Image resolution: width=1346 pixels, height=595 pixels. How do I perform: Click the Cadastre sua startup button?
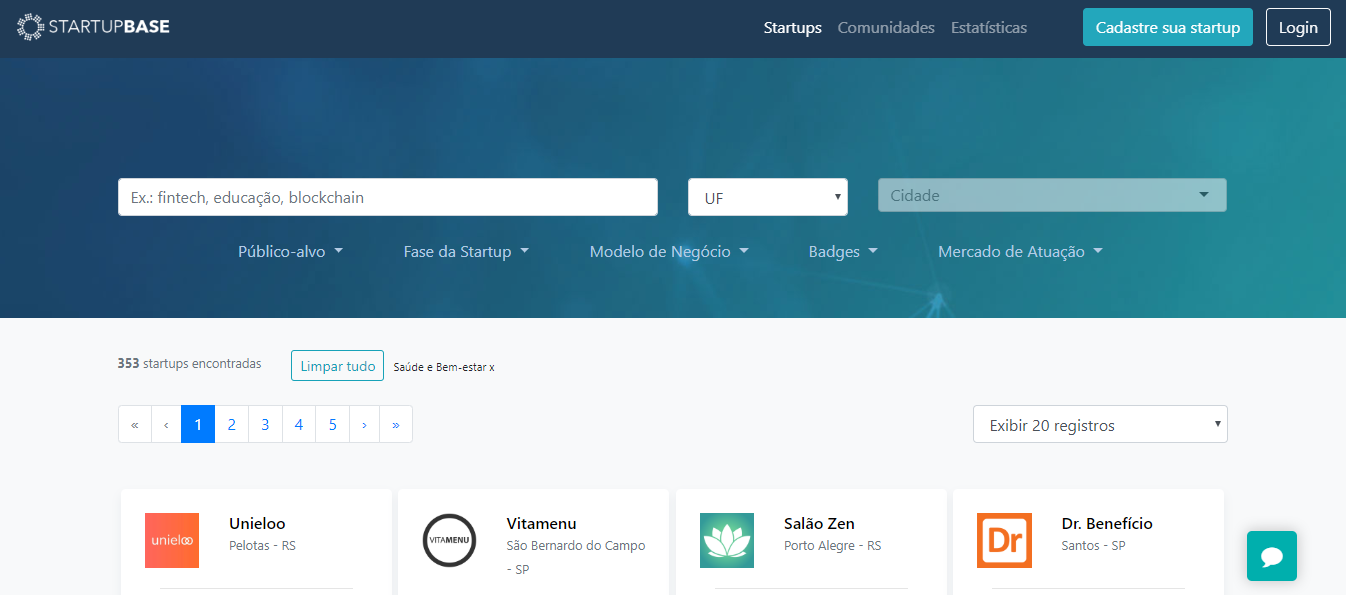[1168, 27]
